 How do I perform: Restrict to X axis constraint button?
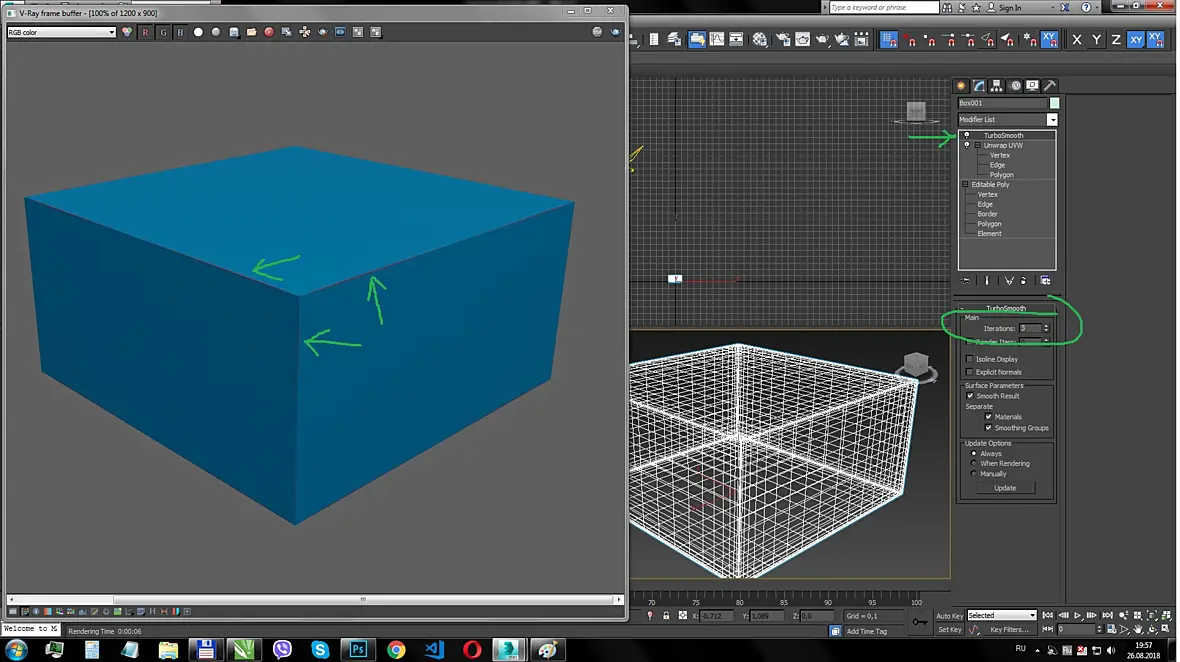pyautogui.click(x=1077, y=40)
